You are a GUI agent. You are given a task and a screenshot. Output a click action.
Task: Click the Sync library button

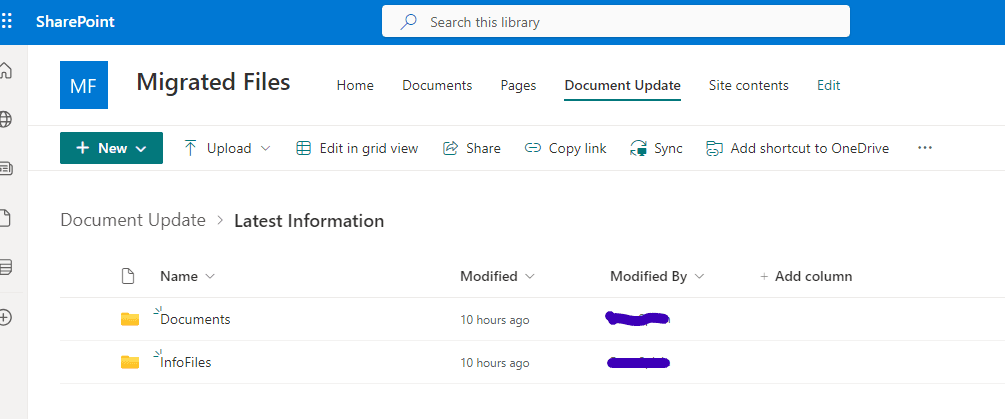(656, 148)
